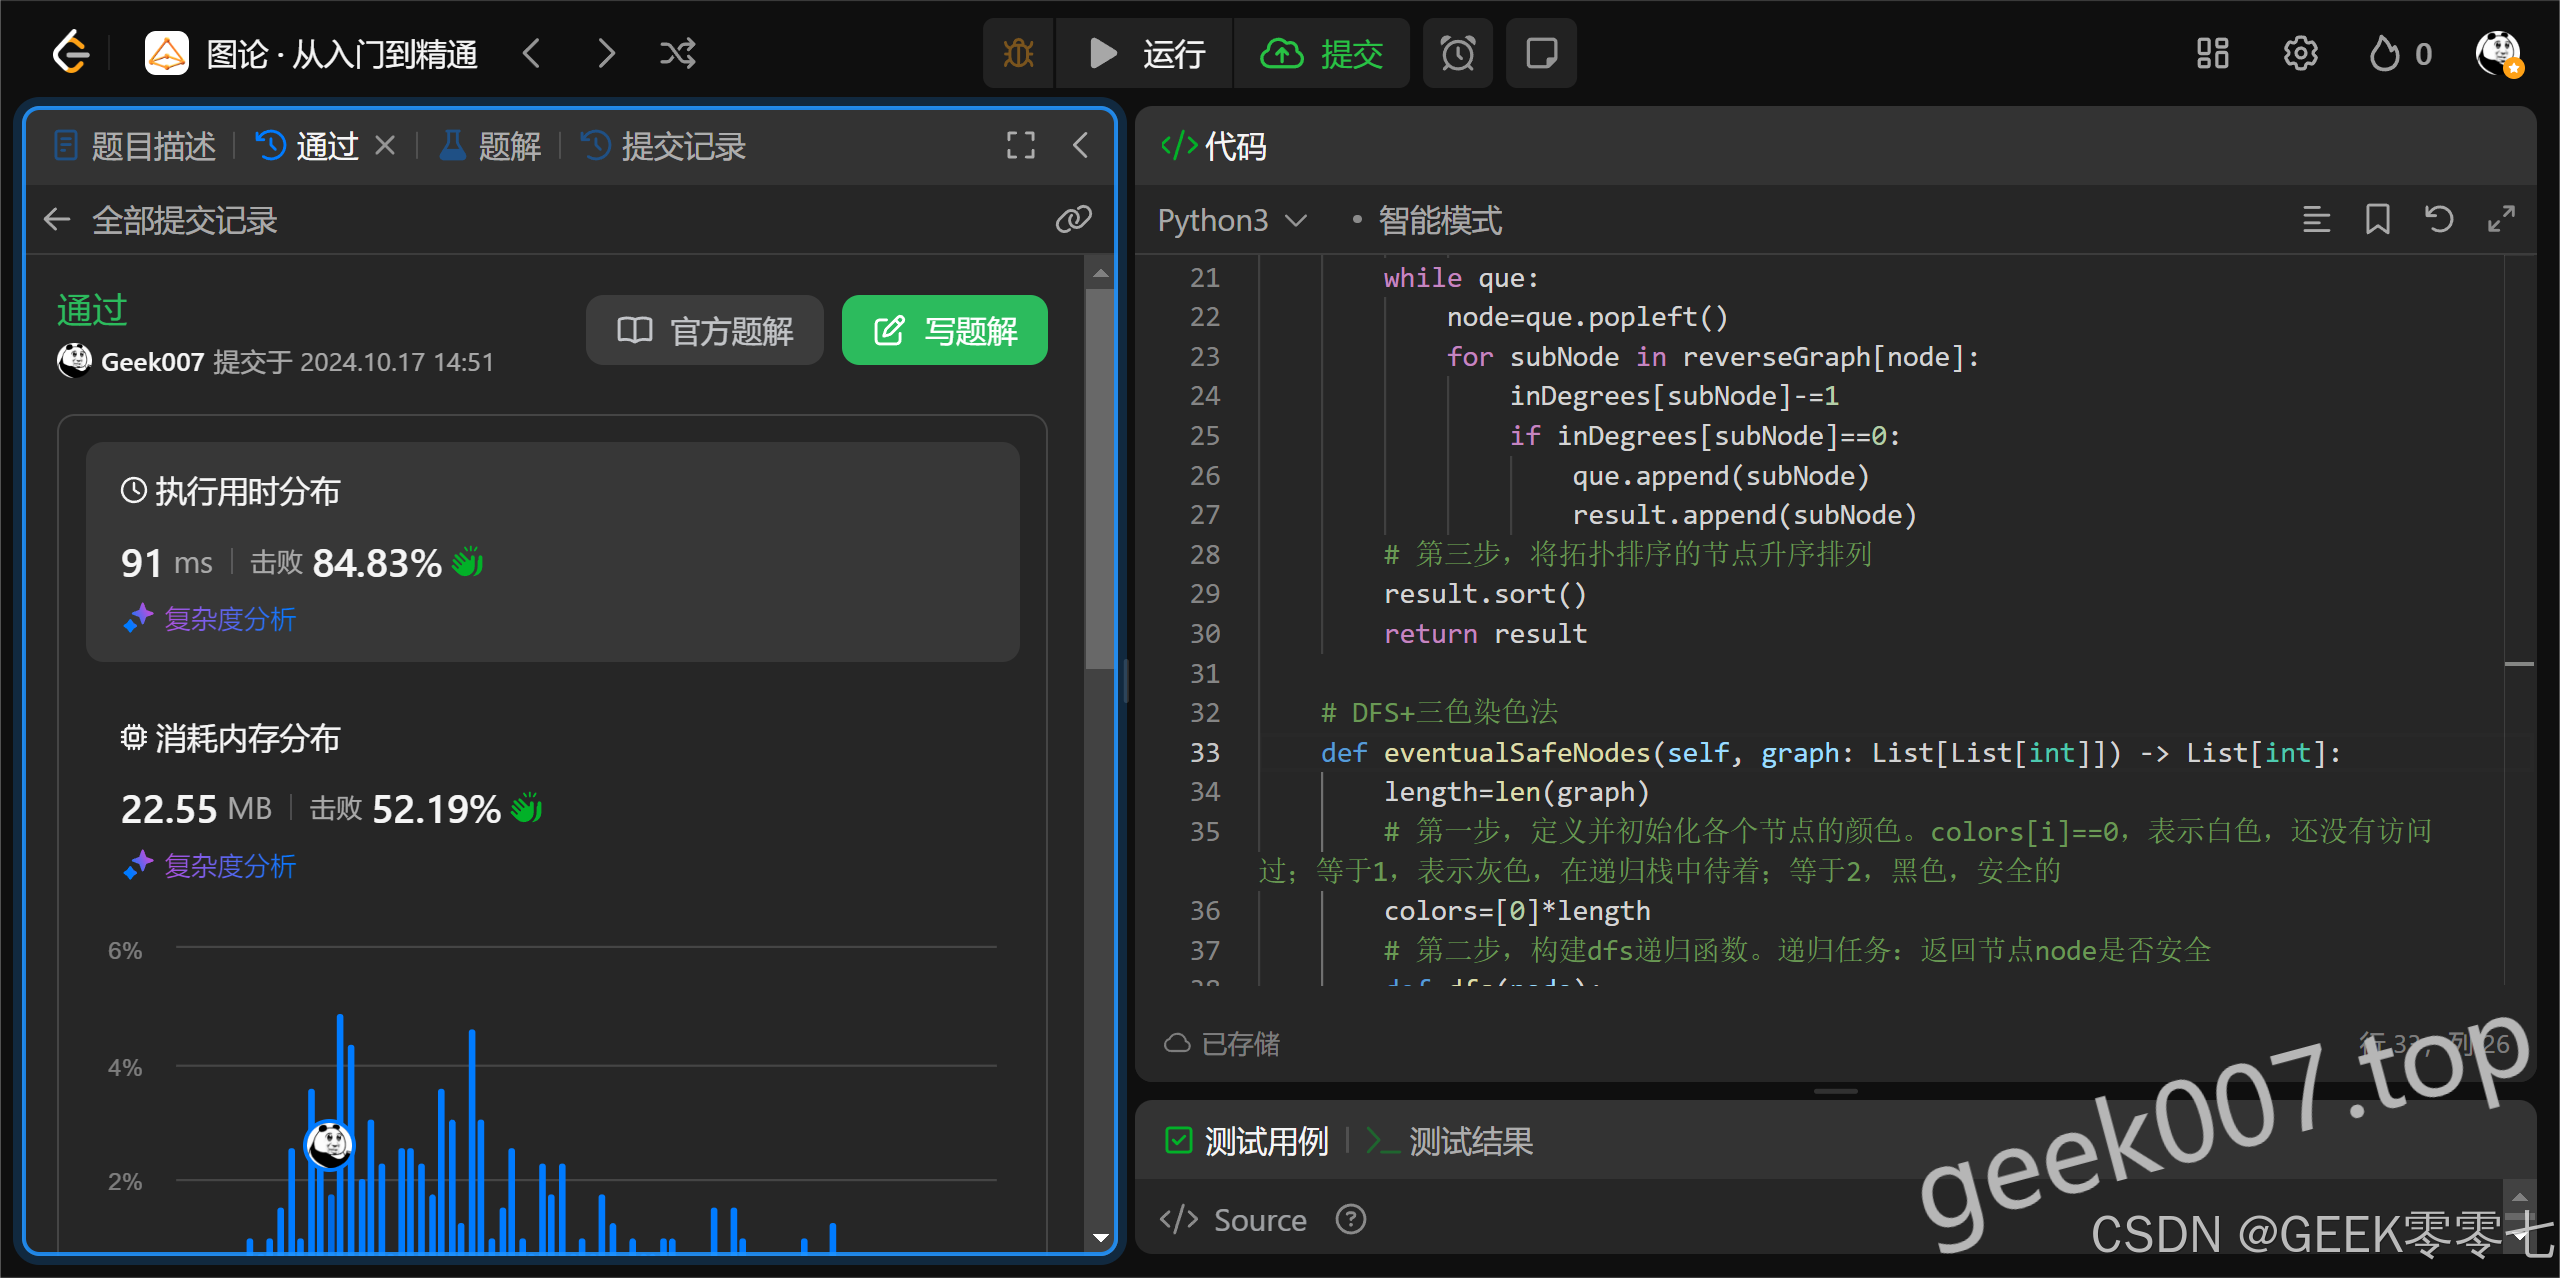
Task: Reset code with the undo arrow icon
Action: 2439,219
